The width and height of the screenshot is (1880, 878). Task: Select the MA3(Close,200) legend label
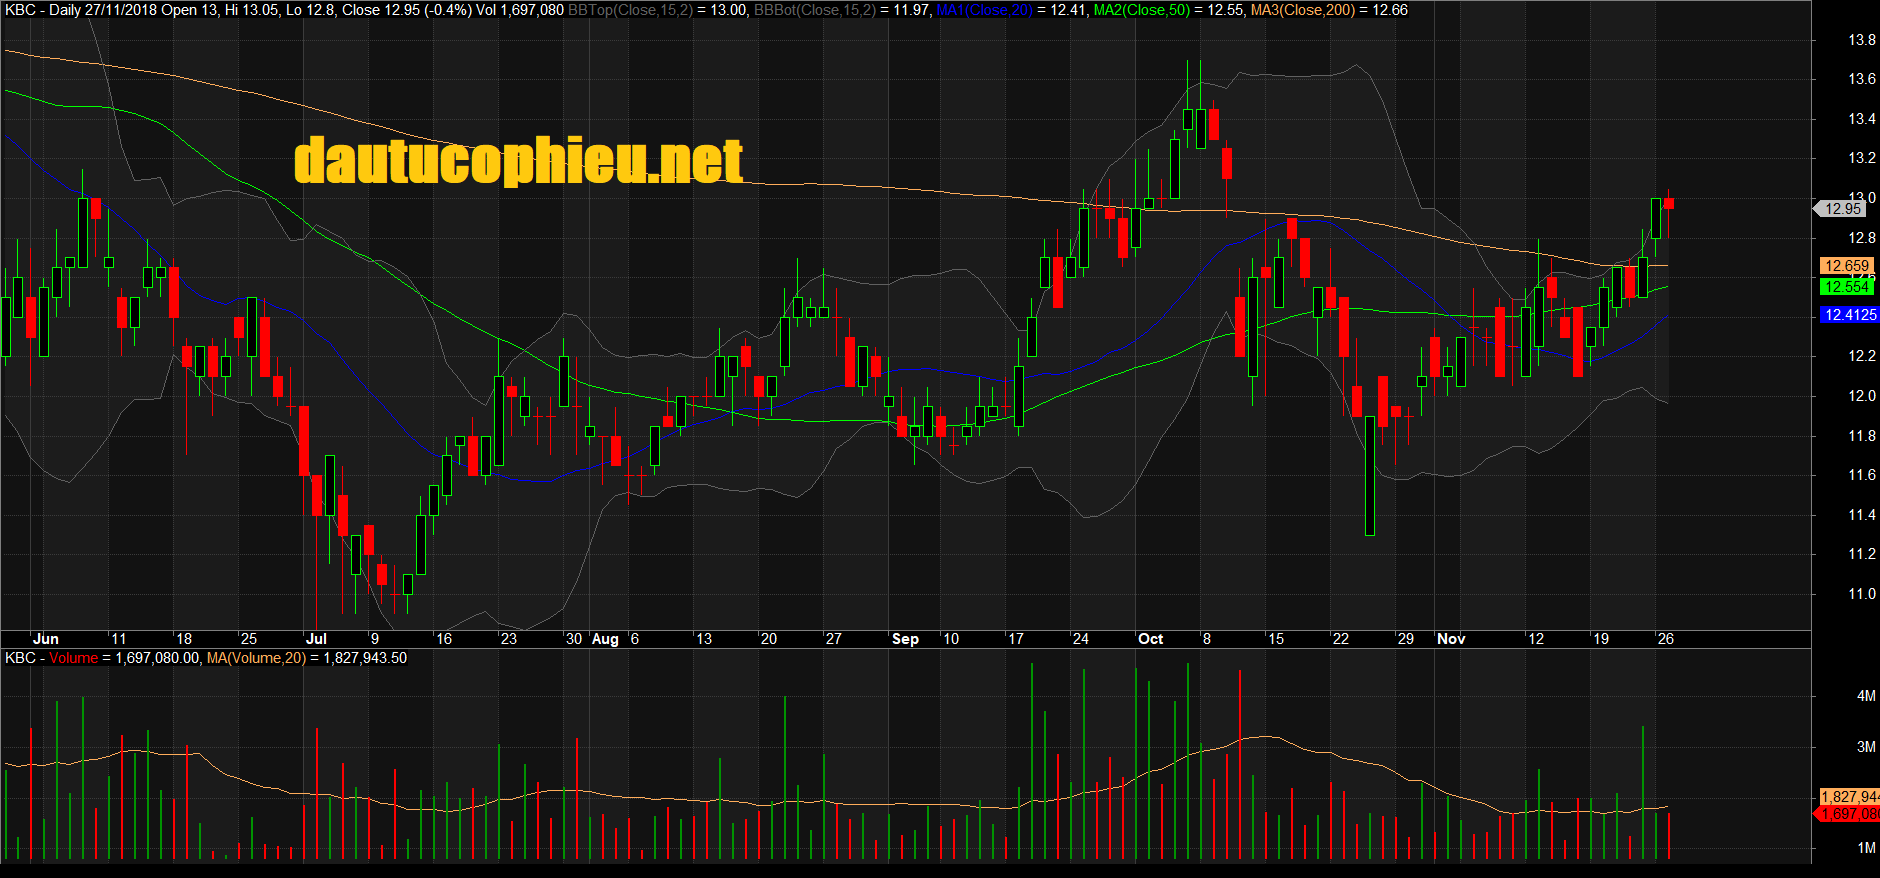coord(1302,10)
